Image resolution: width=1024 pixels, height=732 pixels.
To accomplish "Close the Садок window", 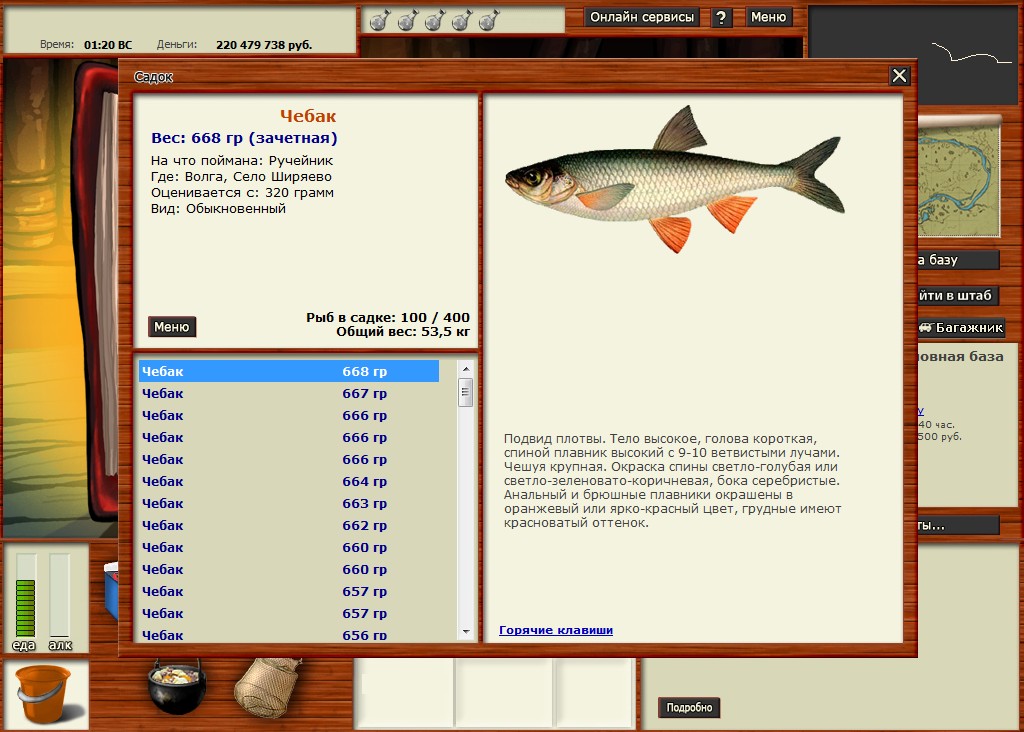I will pos(899,76).
